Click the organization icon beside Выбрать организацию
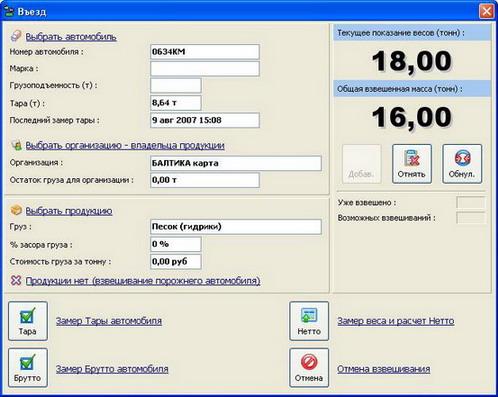 16,145
